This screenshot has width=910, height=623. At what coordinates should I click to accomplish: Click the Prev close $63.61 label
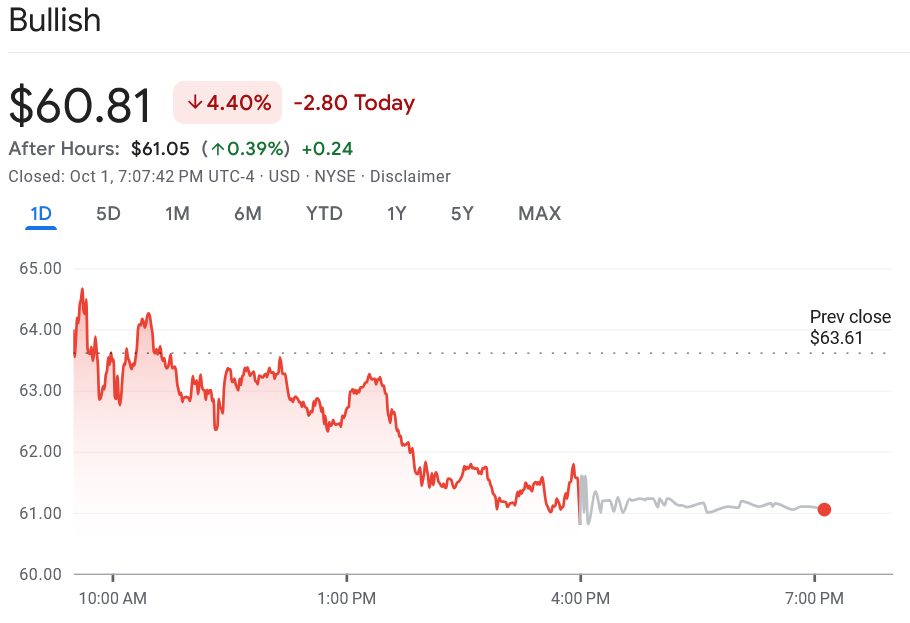click(850, 327)
